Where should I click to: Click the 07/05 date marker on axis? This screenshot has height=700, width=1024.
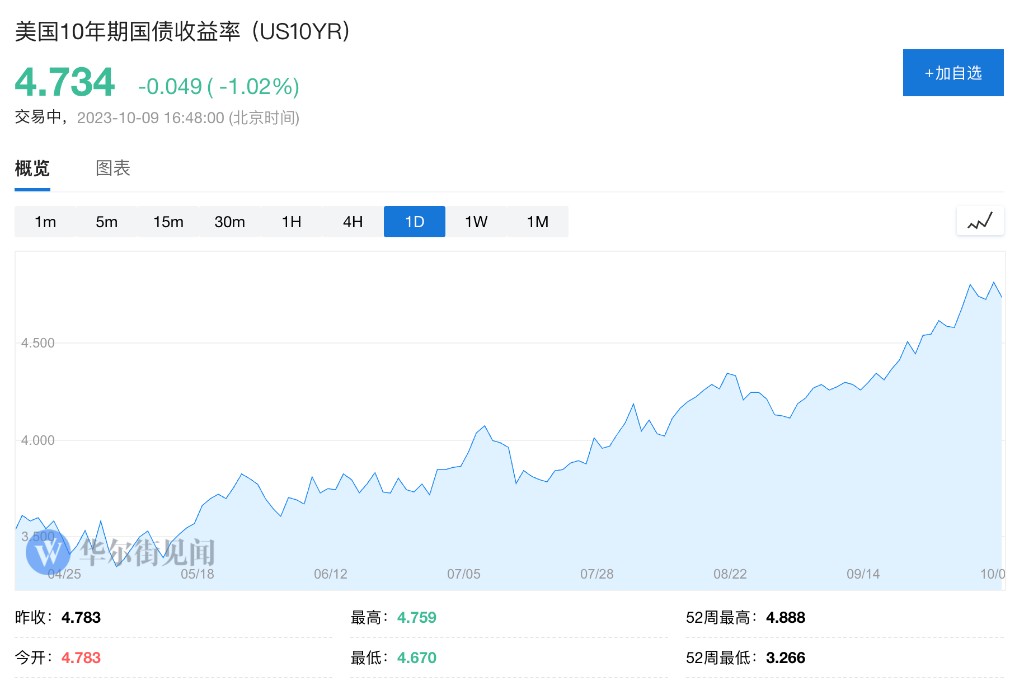point(464,574)
